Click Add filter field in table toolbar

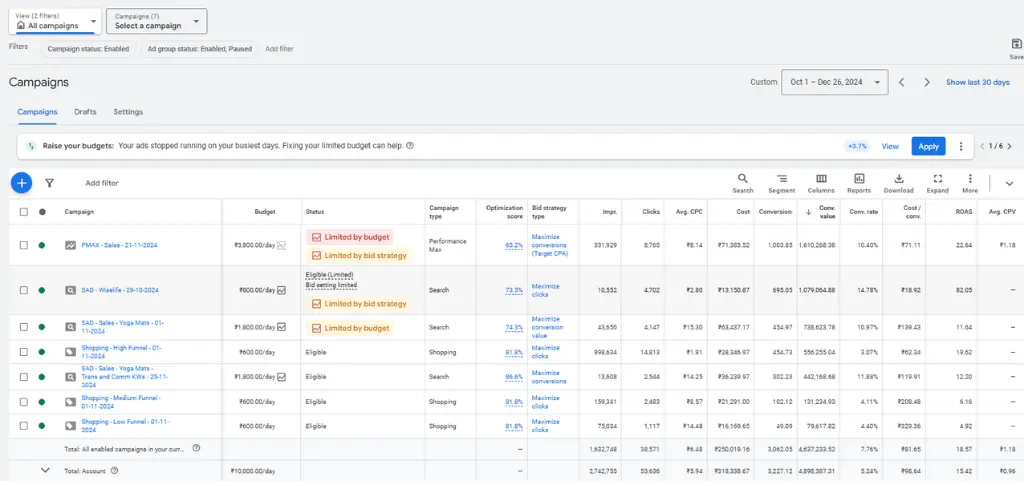[x=102, y=184]
